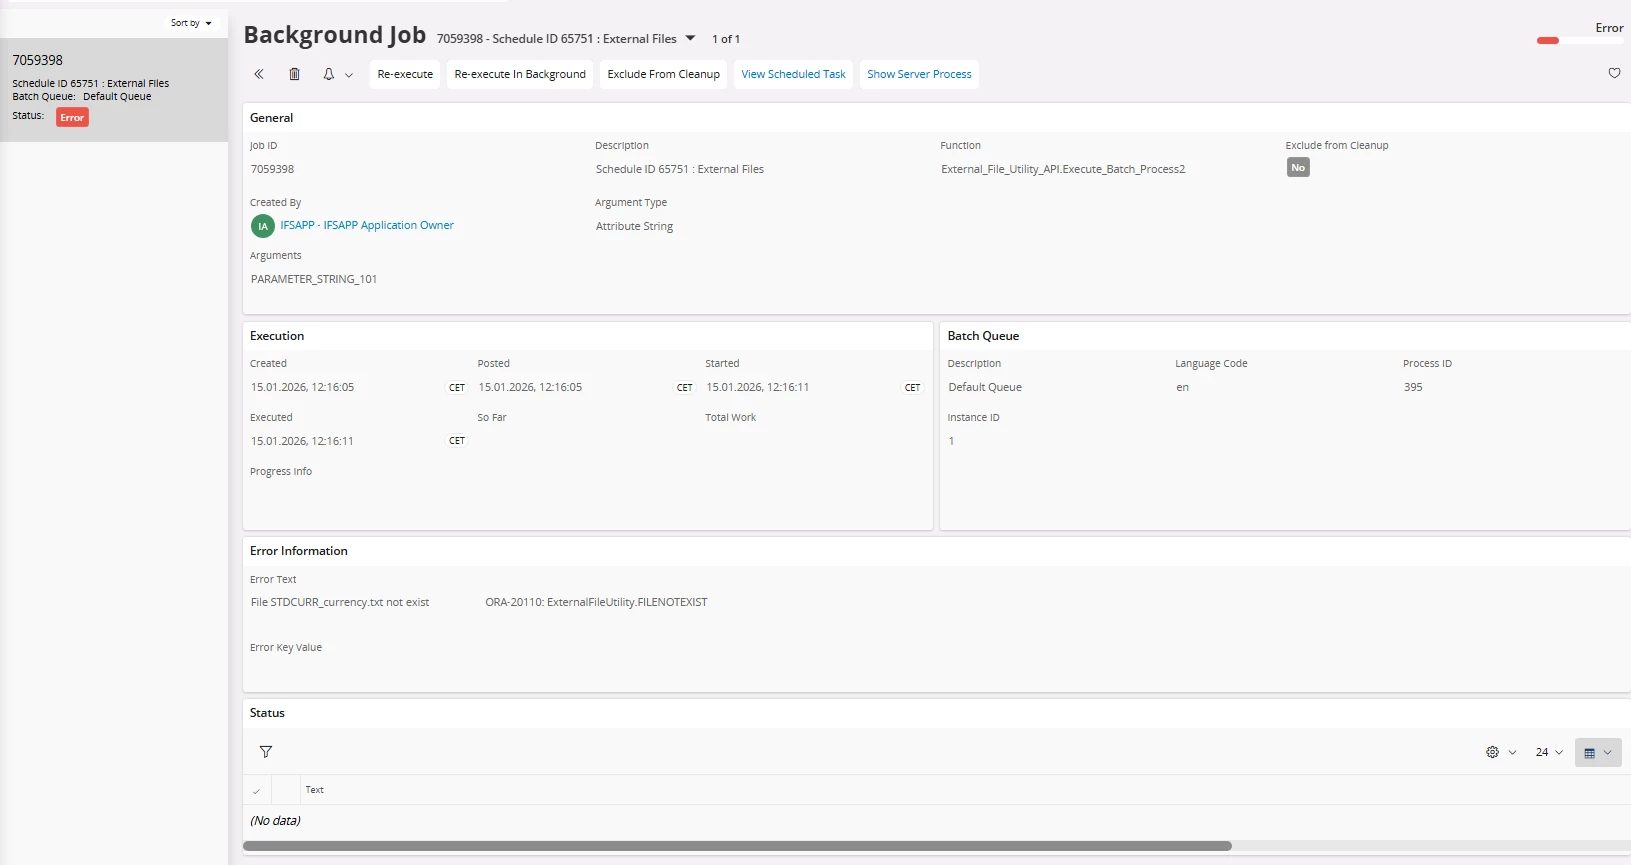Open the Status table settings gear
Screen dimensions: 1631x865
(1492, 752)
